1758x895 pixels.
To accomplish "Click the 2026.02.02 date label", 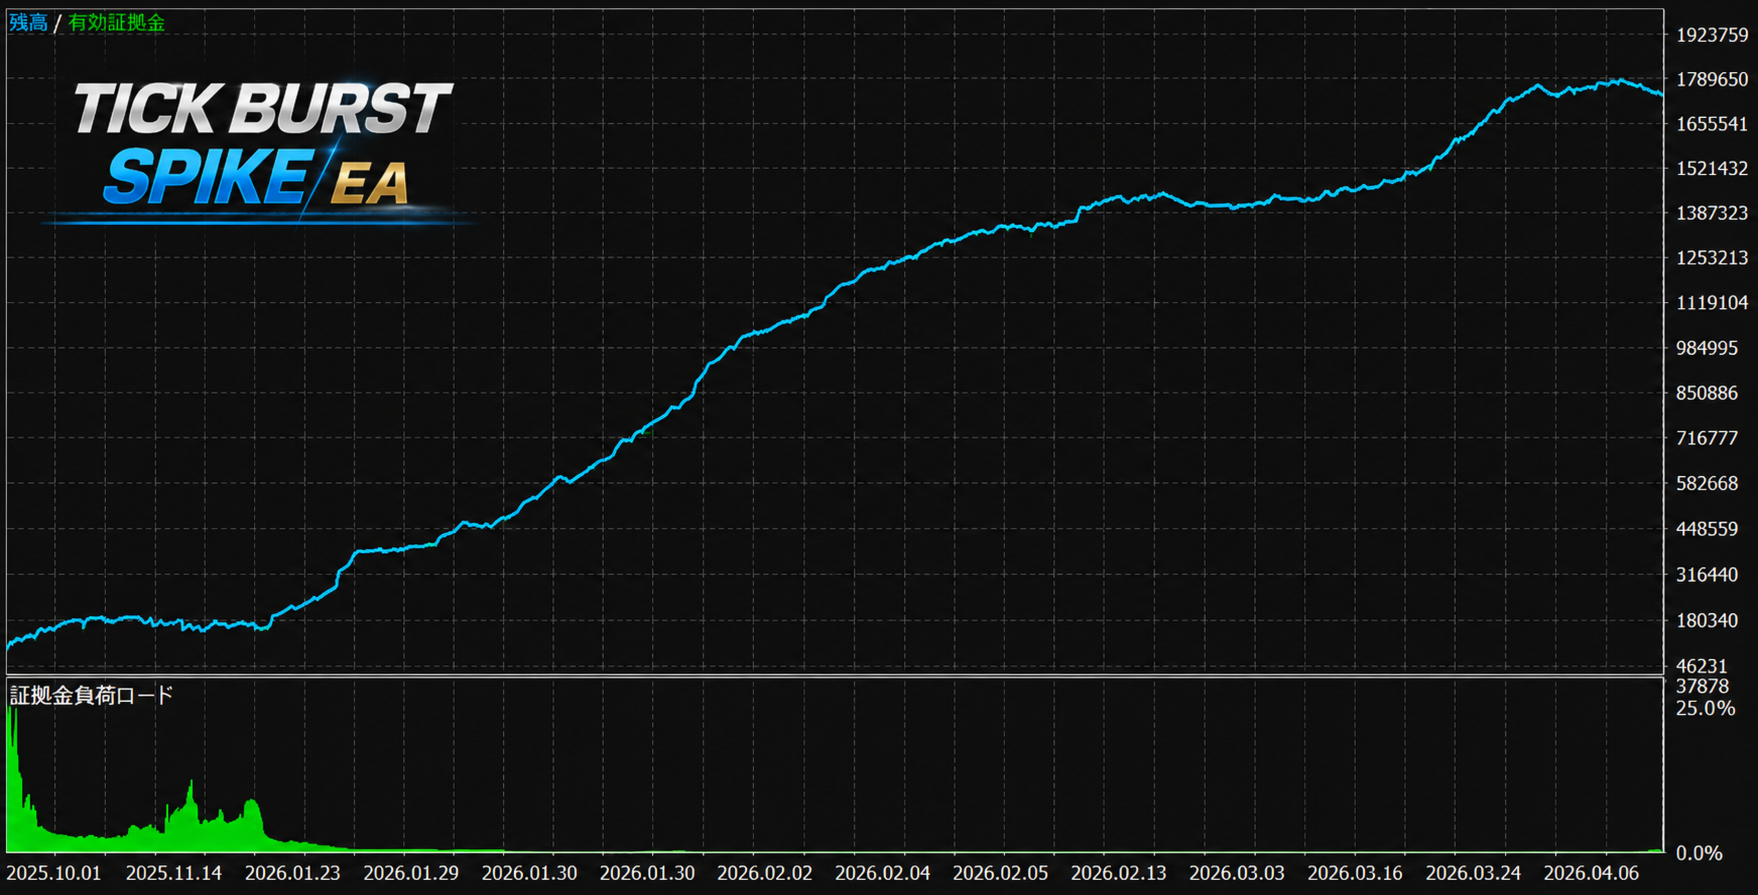I will [765, 873].
